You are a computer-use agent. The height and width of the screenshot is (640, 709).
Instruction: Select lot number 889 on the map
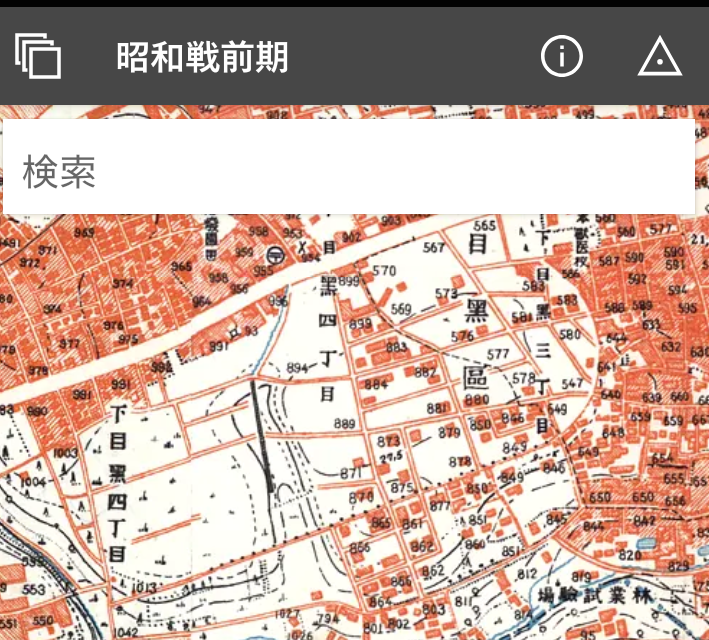(x=345, y=424)
